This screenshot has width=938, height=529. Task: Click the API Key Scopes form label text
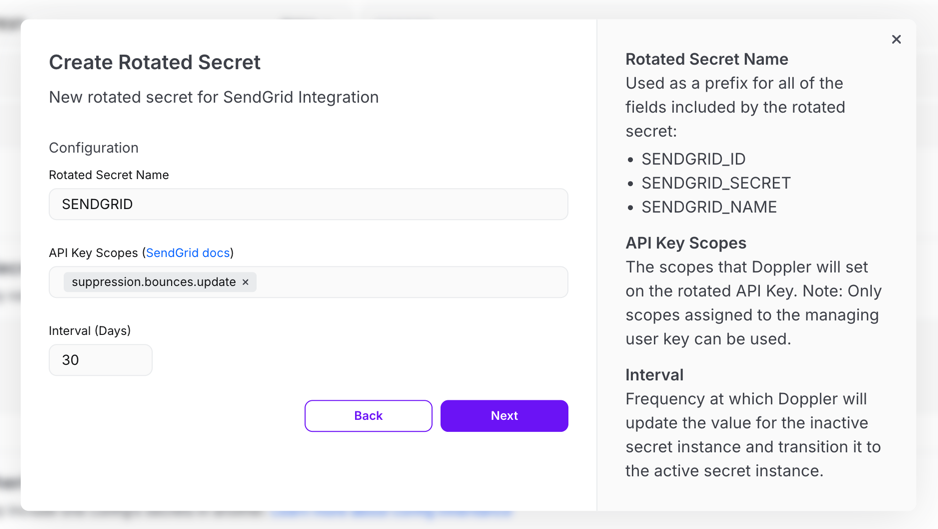93,253
